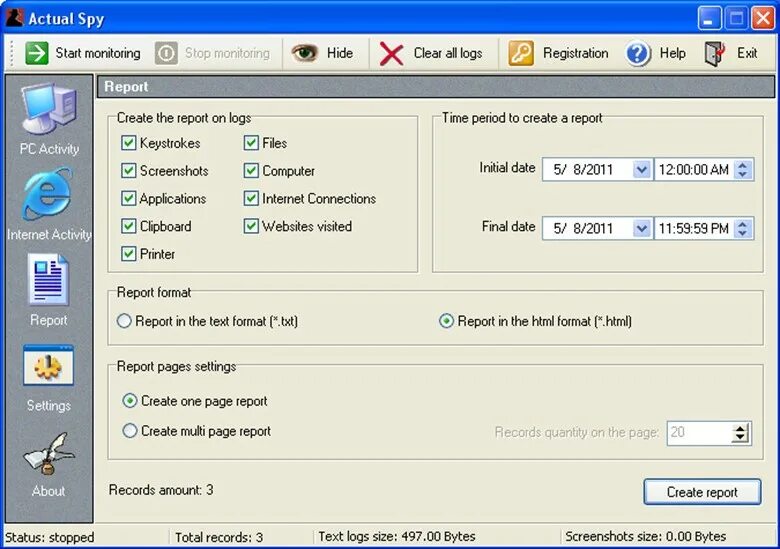The image size is (780, 549).
Task: Click the About sidebar label
Action: tap(48, 491)
